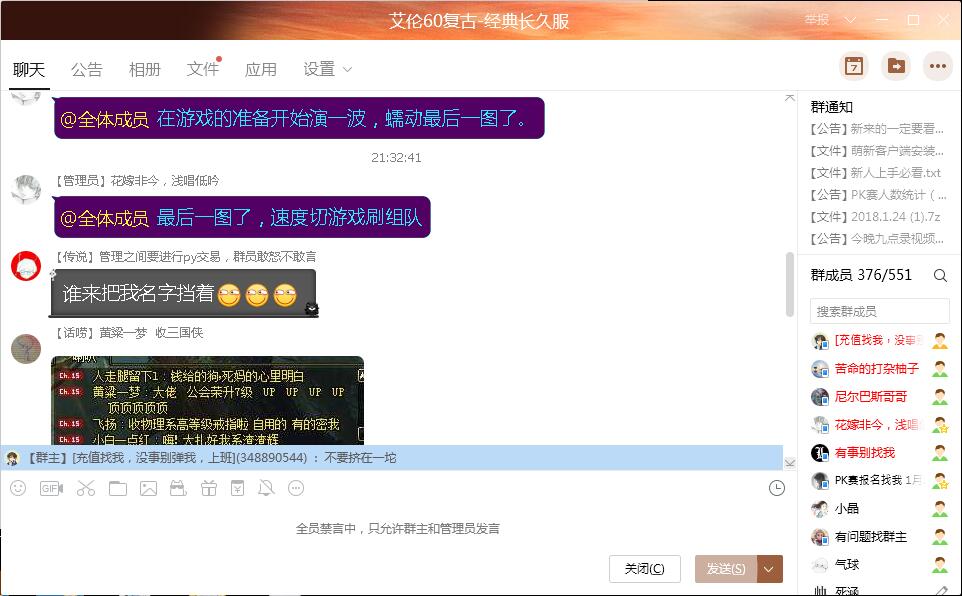This screenshot has height=596, width=962.
Task: Click the red packet icon in toolbar
Action: (237, 489)
